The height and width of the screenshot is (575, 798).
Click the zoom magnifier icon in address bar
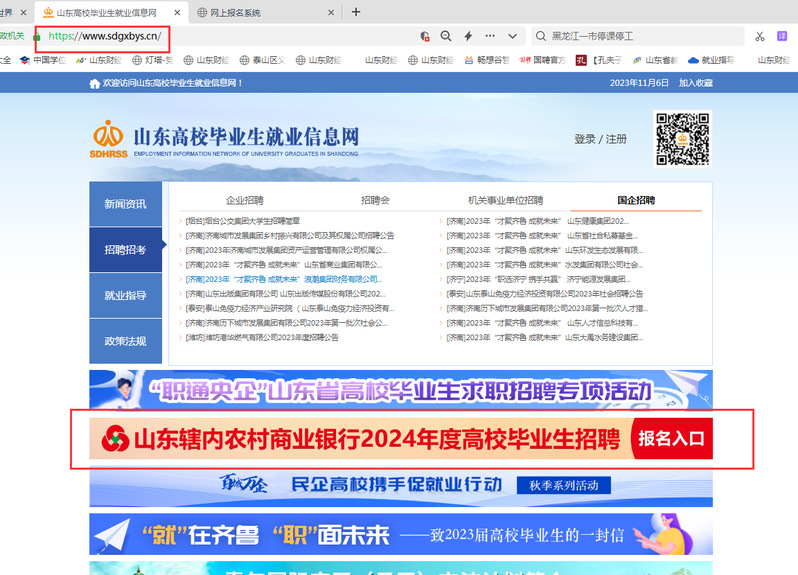(446, 36)
